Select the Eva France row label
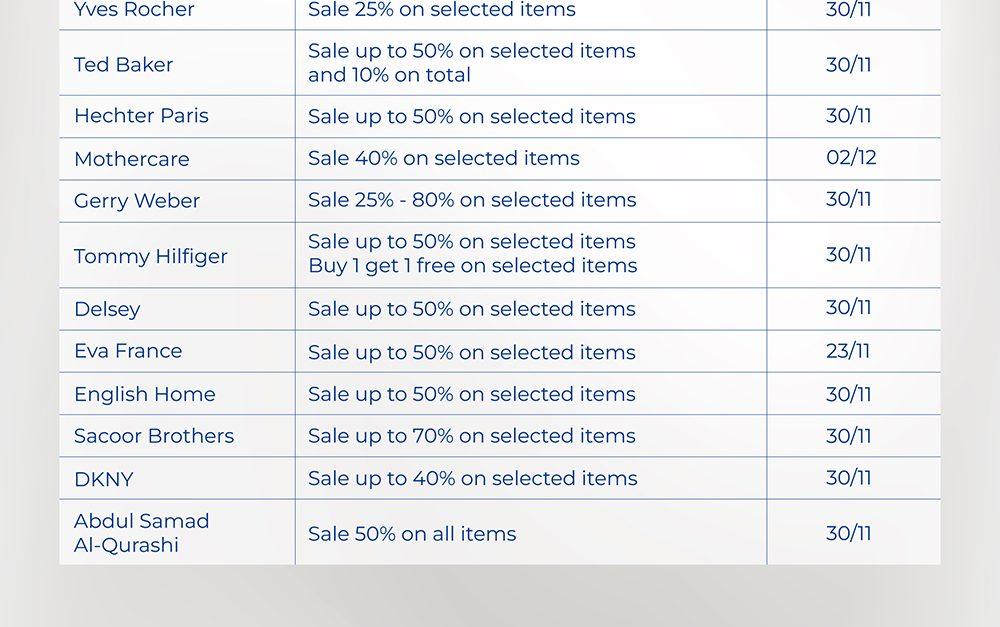Viewport: 1000px width, 627px height. [x=128, y=351]
